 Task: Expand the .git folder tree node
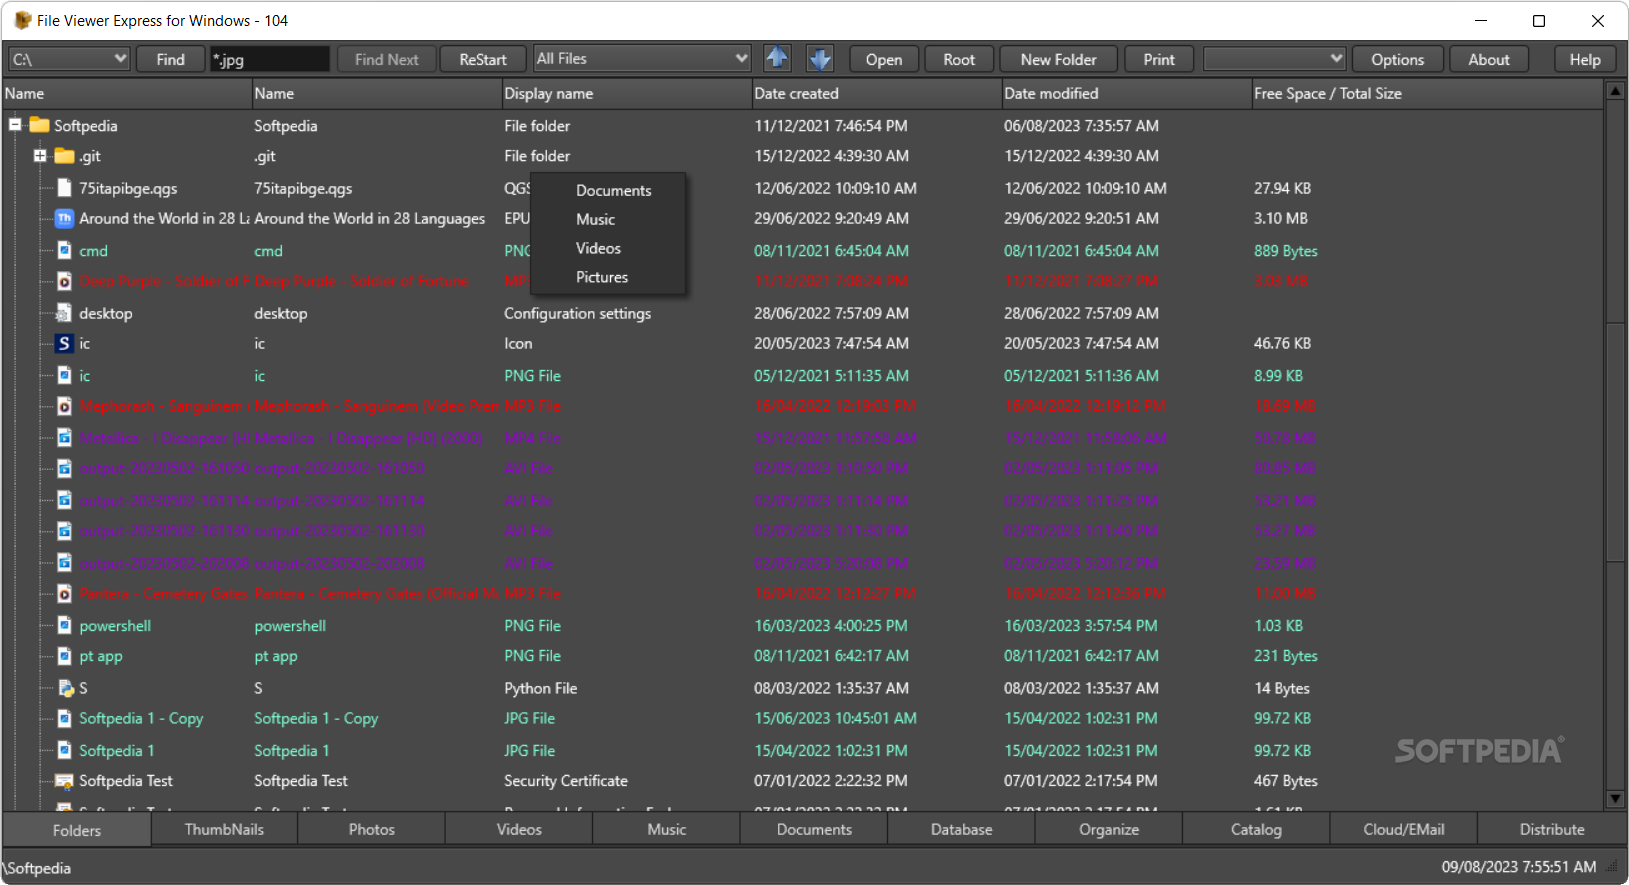coord(40,156)
